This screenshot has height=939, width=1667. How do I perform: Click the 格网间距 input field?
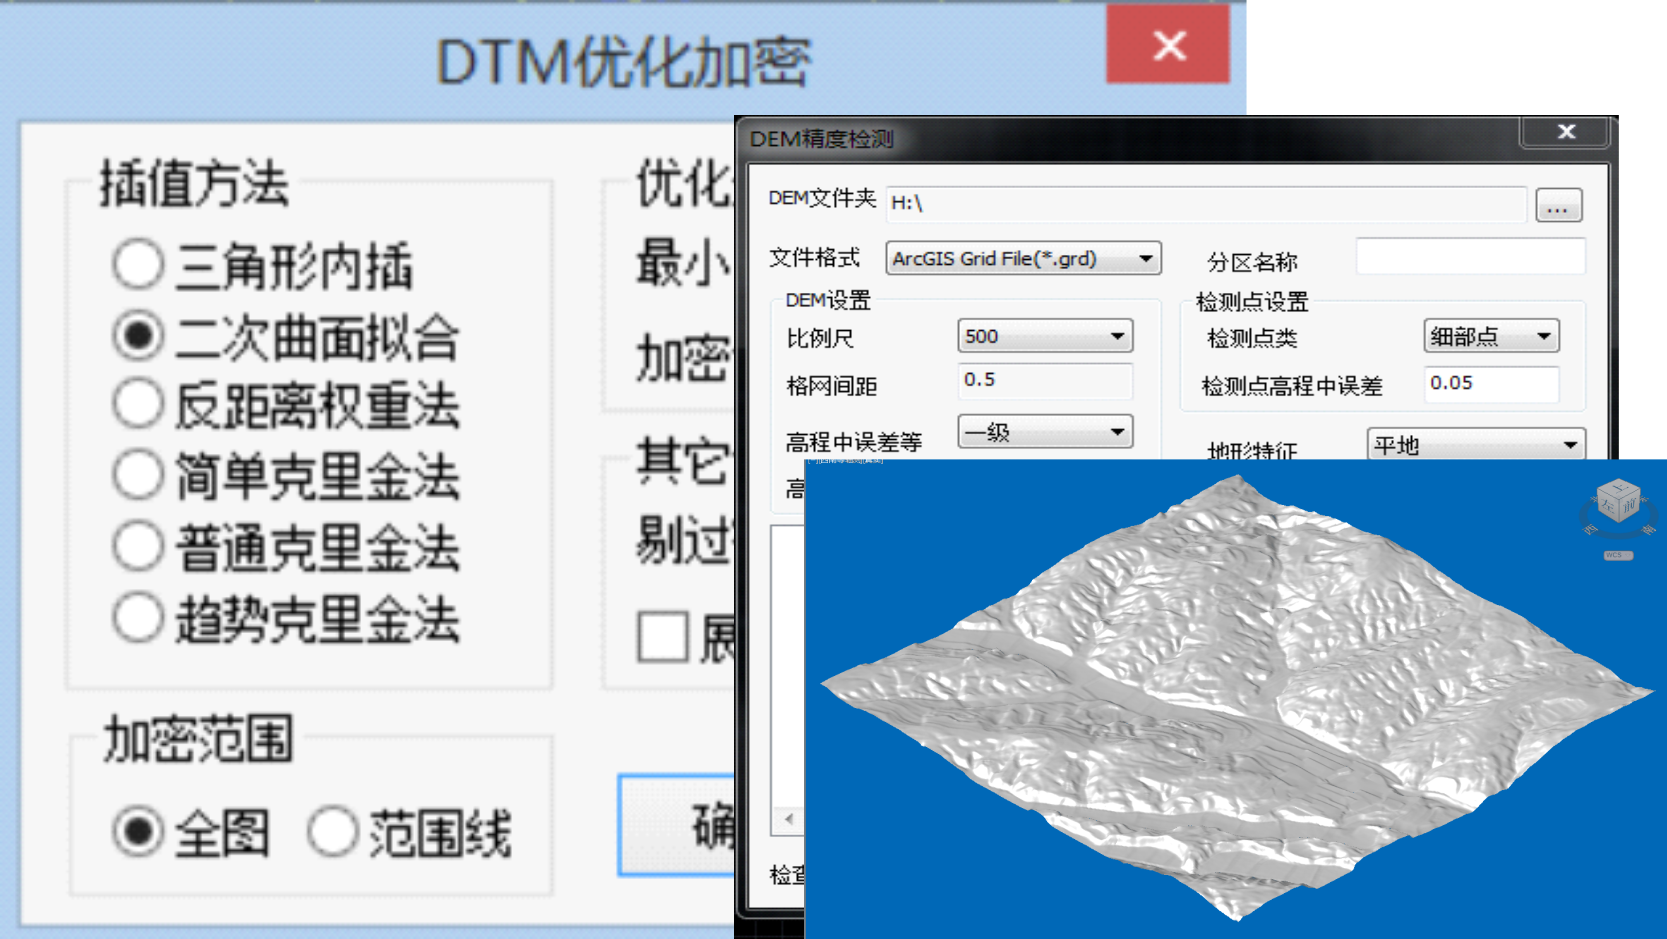pyautogui.click(x=1044, y=380)
